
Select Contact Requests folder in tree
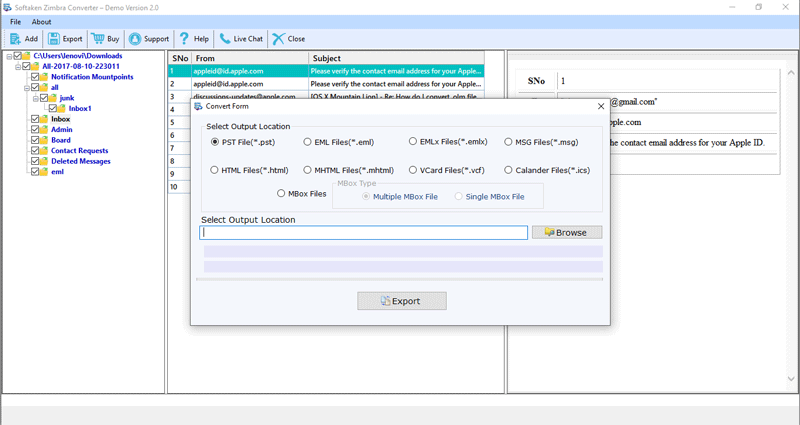pyautogui.click(x=80, y=151)
